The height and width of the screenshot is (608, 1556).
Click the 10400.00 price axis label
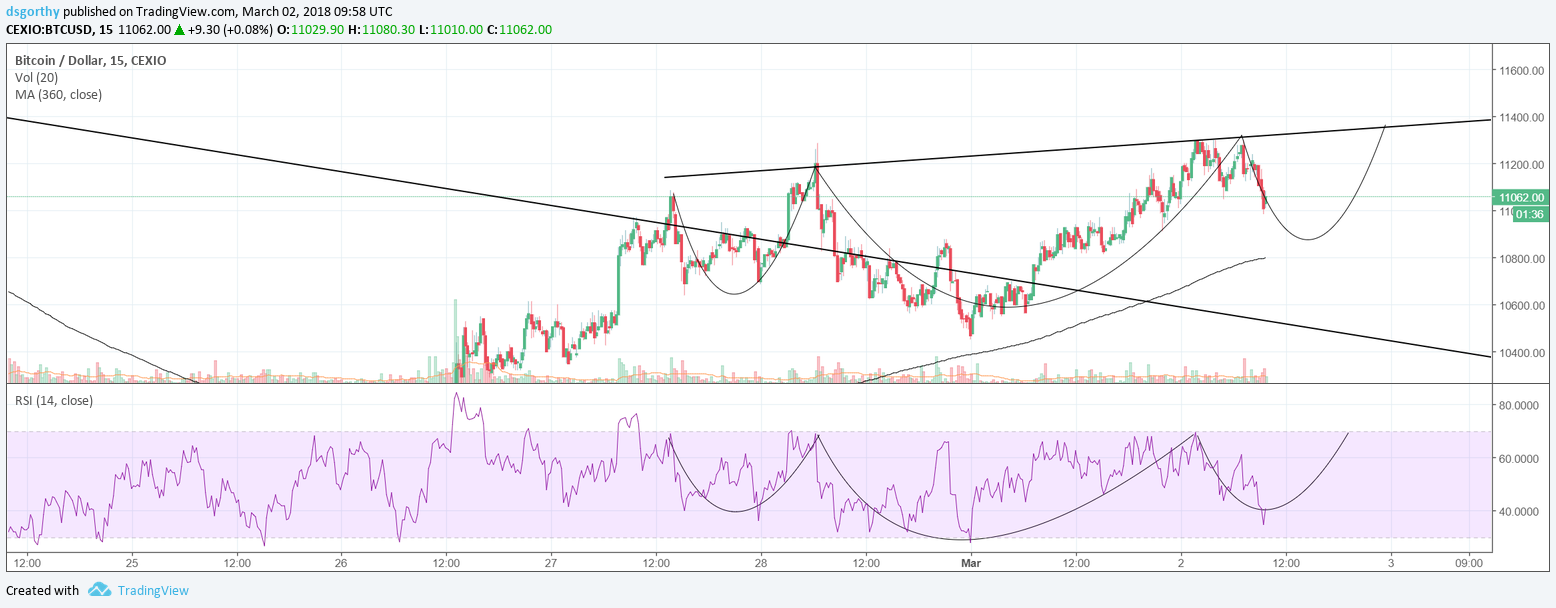tap(1521, 353)
